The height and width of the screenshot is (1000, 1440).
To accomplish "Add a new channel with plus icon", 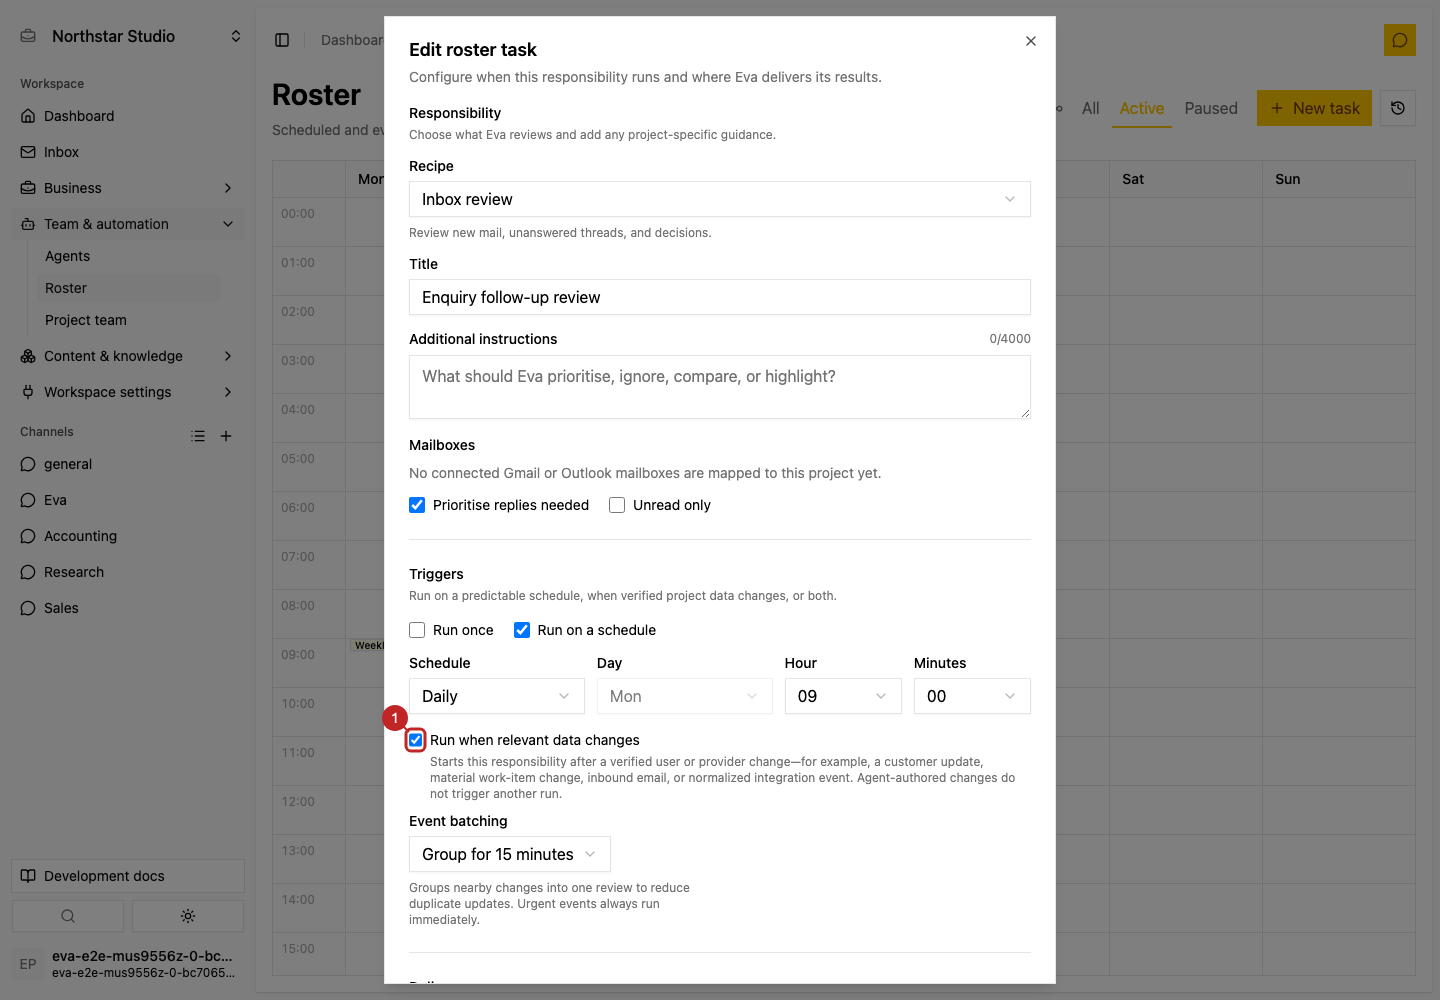I will tap(226, 436).
